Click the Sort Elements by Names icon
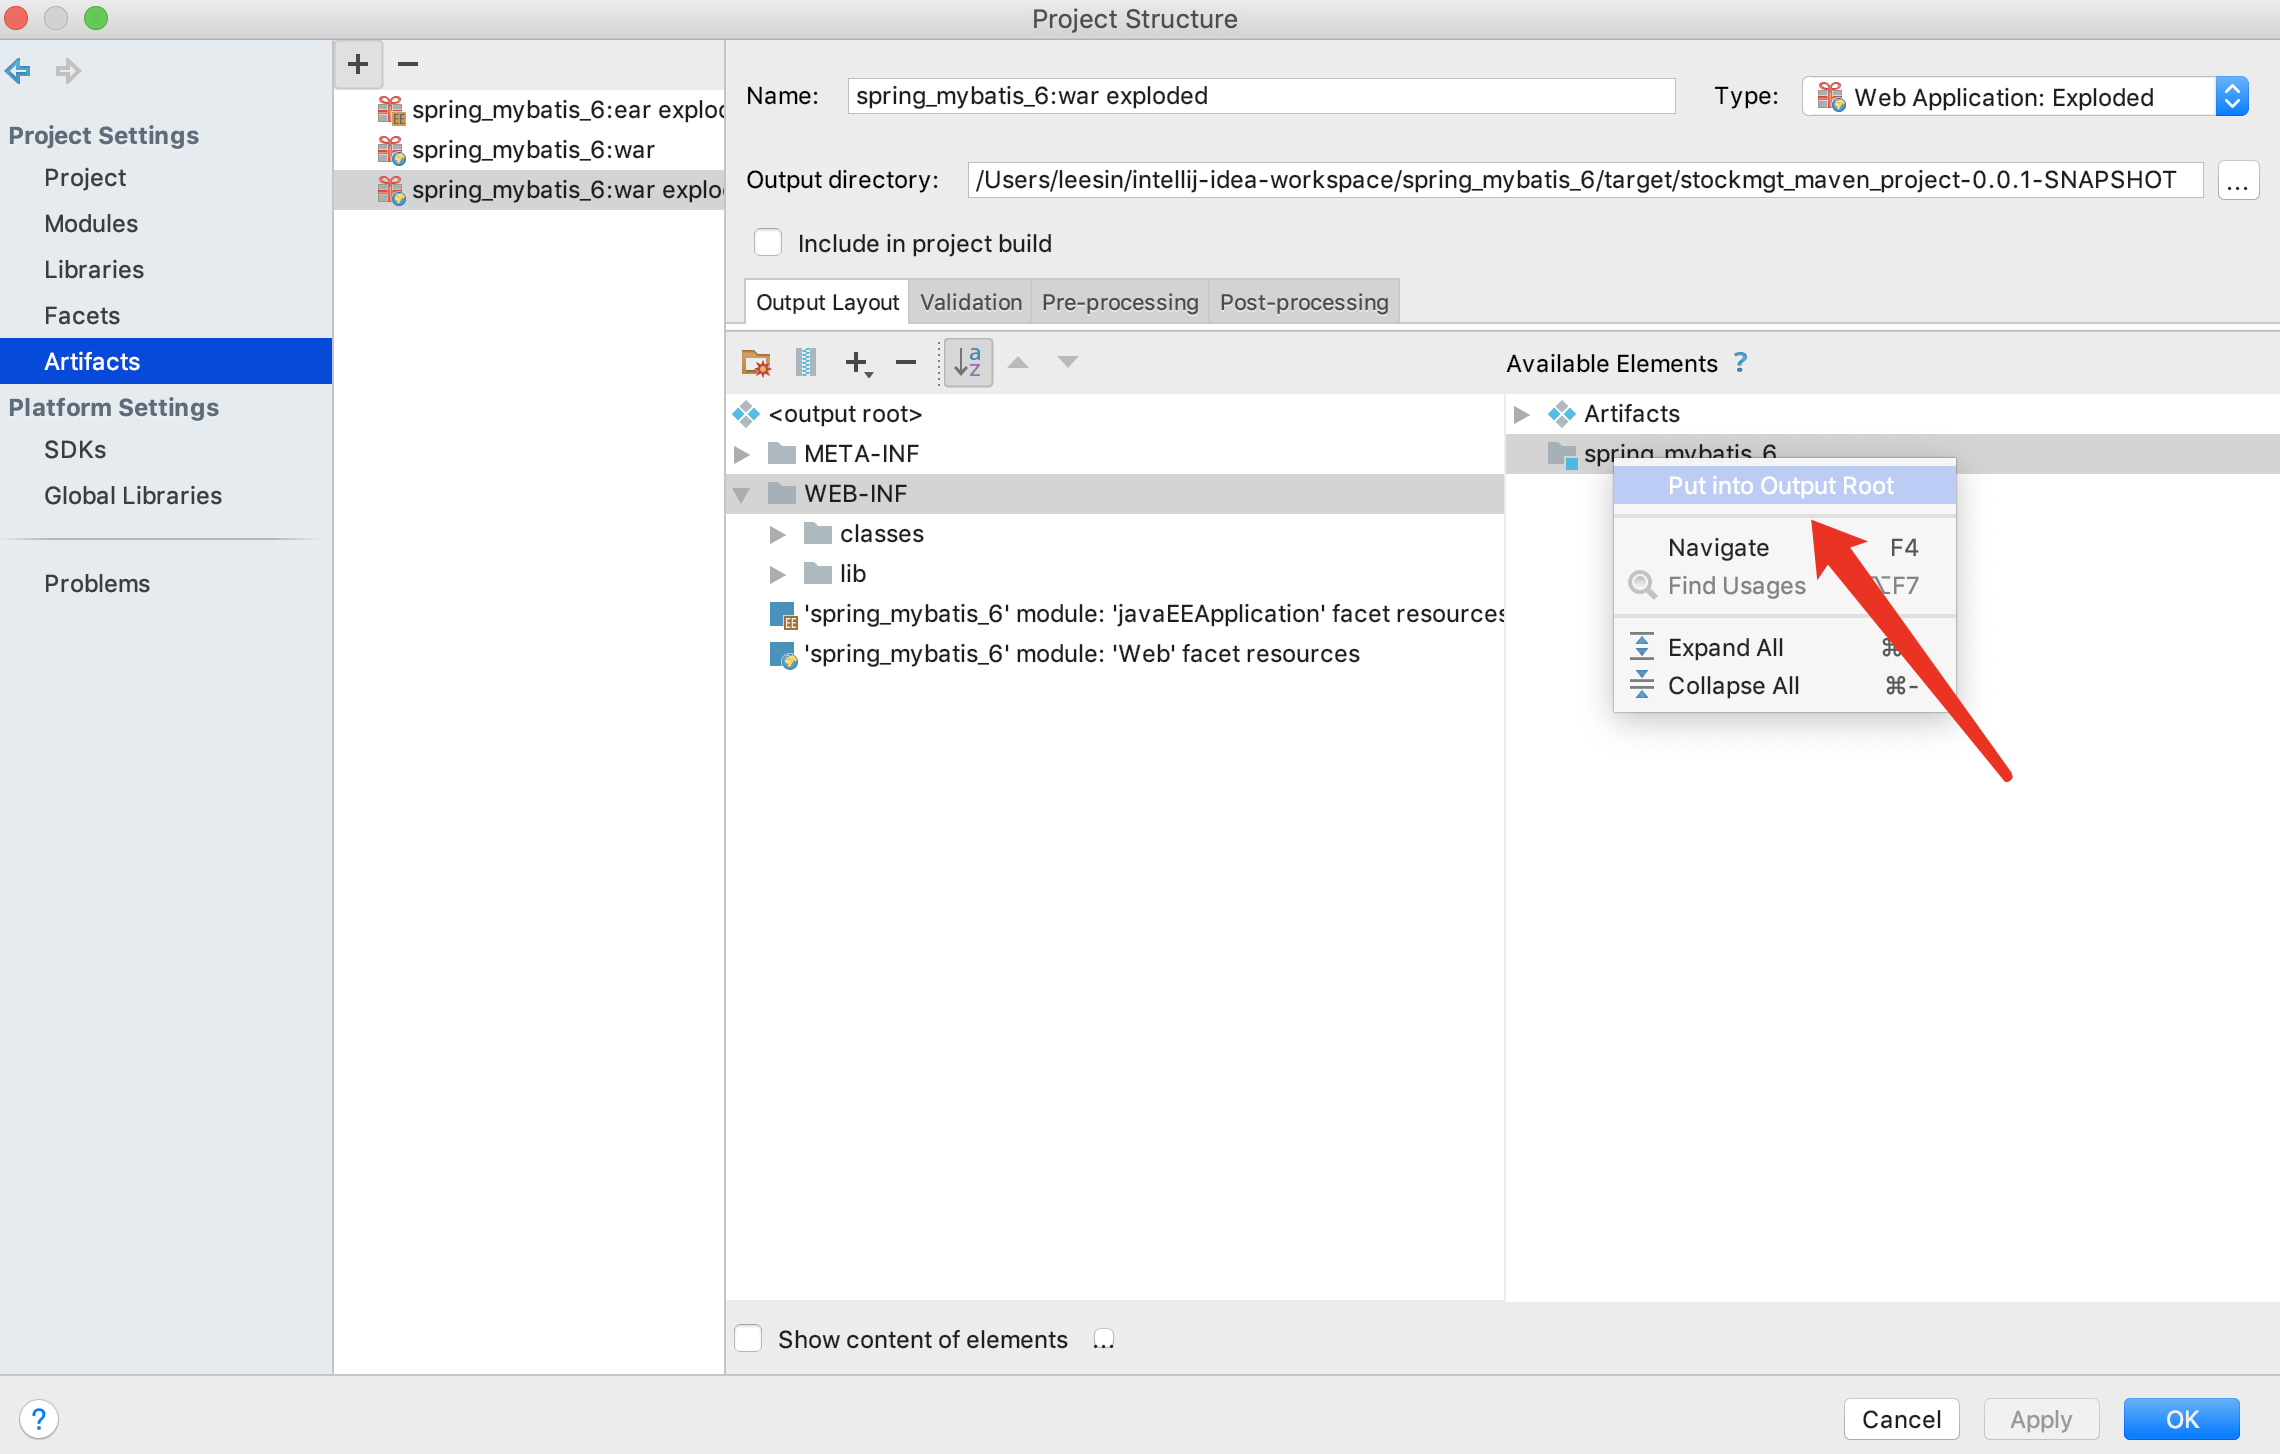The width and height of the screenshot is (2280, 1454). click(968, 362)
